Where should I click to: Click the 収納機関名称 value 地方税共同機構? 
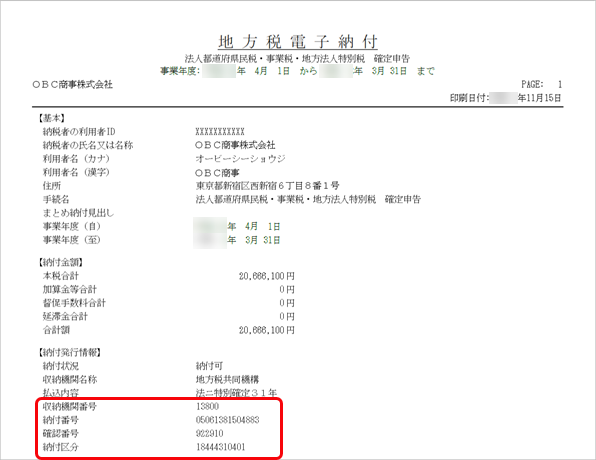pyautogui.click(x=227, y=379)
